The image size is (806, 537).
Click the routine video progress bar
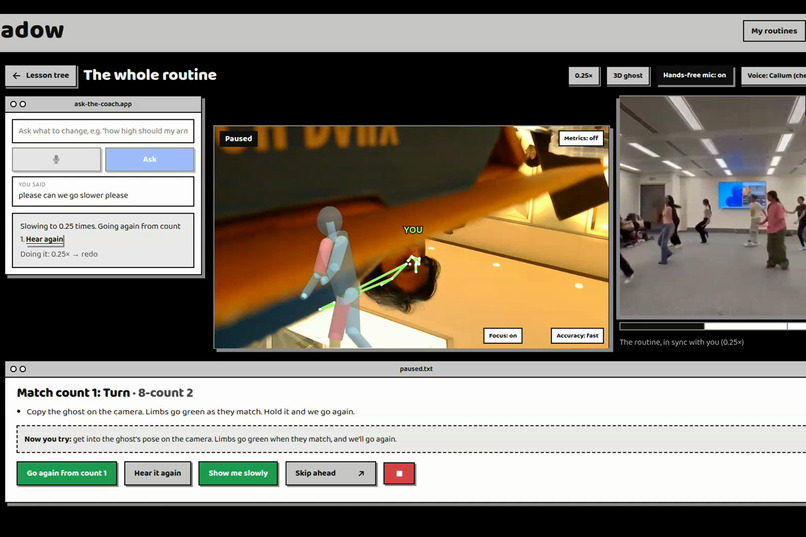(x=712, y=326)
